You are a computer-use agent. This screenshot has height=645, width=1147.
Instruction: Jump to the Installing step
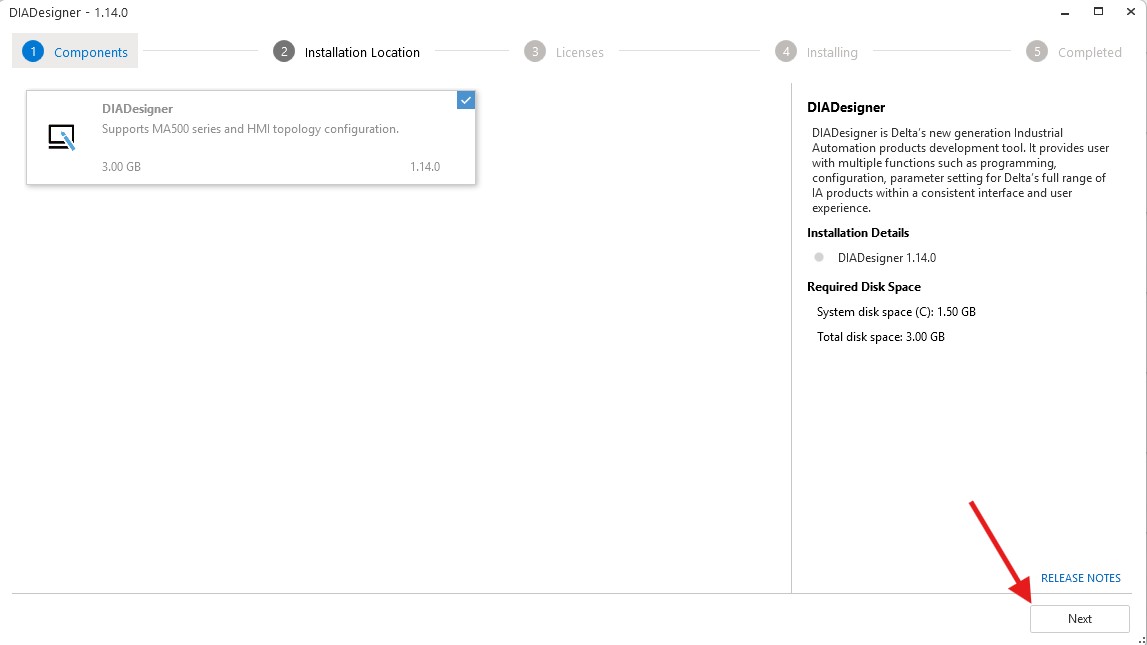[816, 52]
